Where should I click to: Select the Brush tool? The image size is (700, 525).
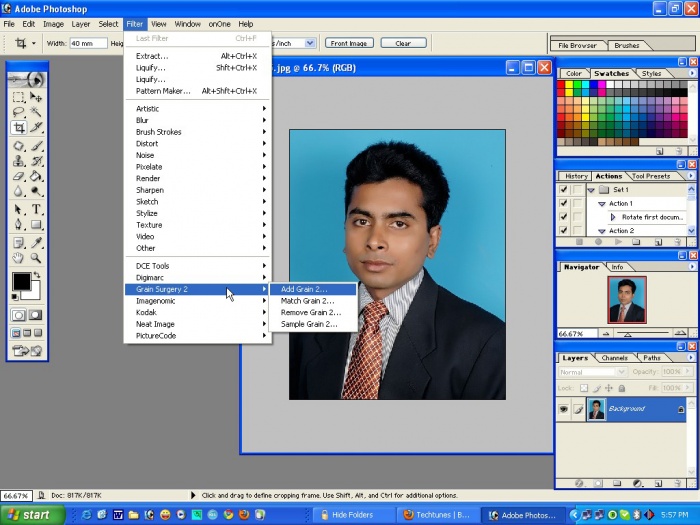tap(36, 146)
